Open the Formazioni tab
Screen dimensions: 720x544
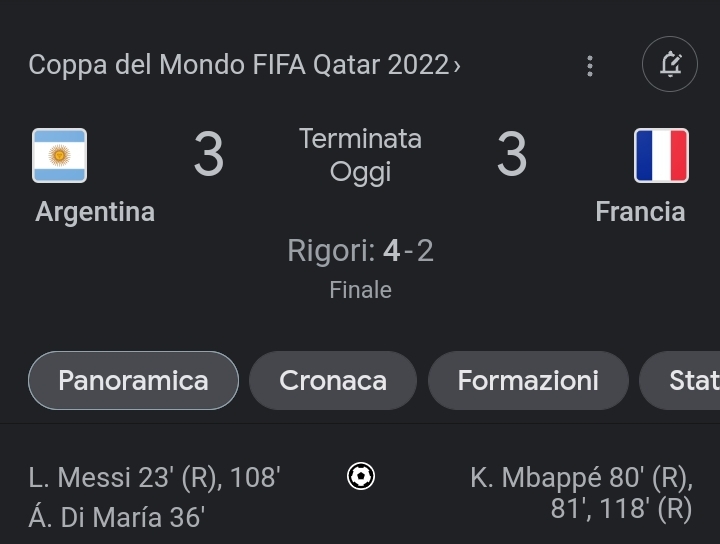pos(528,381)
